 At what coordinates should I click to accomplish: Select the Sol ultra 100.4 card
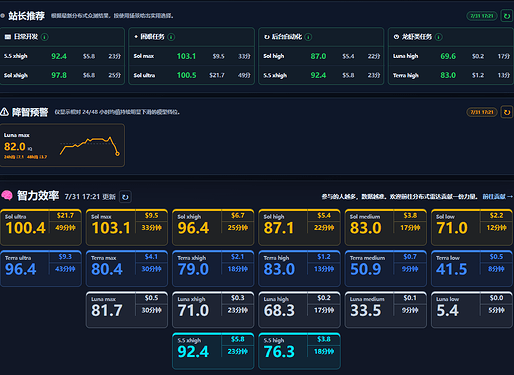click(41, 227)
